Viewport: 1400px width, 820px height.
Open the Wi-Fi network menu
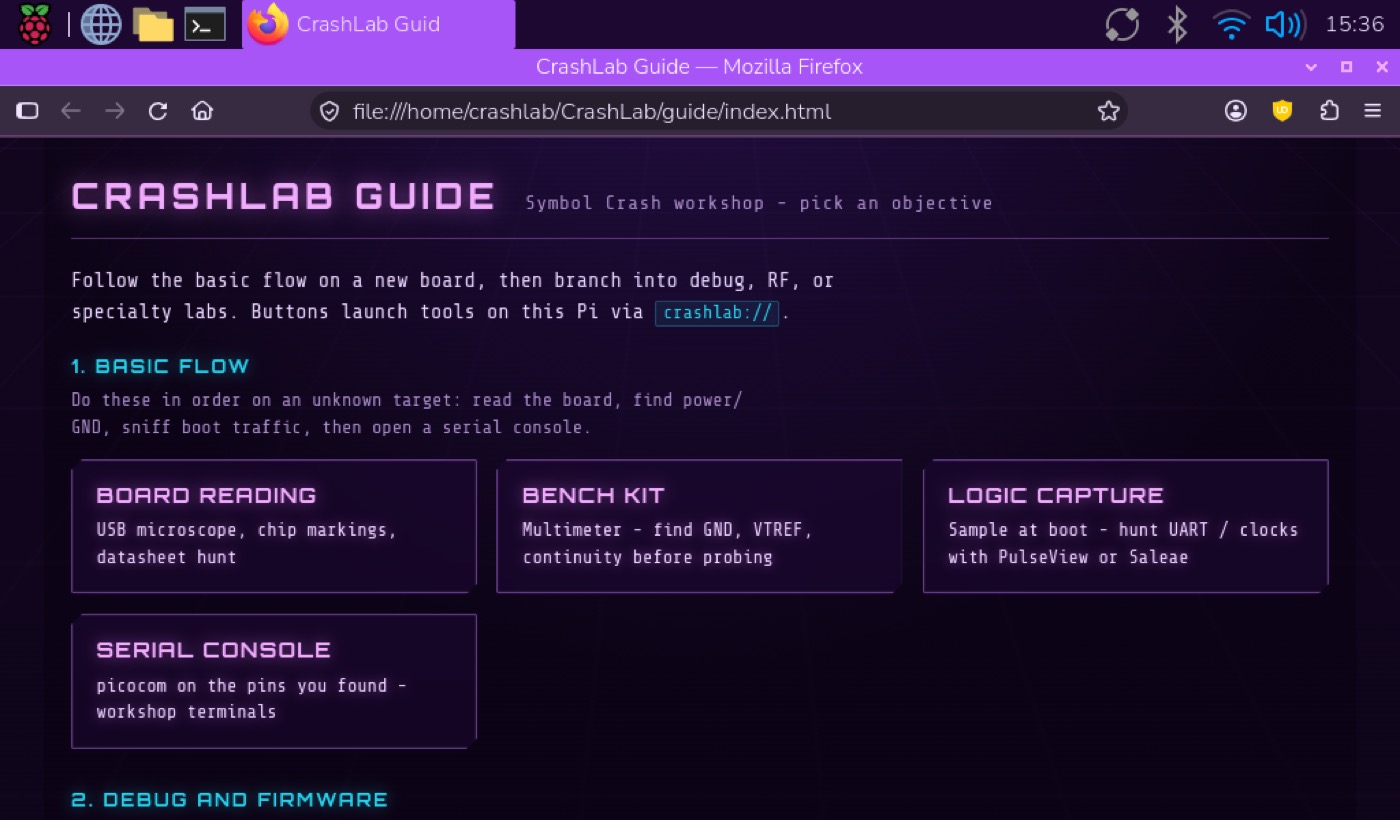click(x=1231, y=24)
